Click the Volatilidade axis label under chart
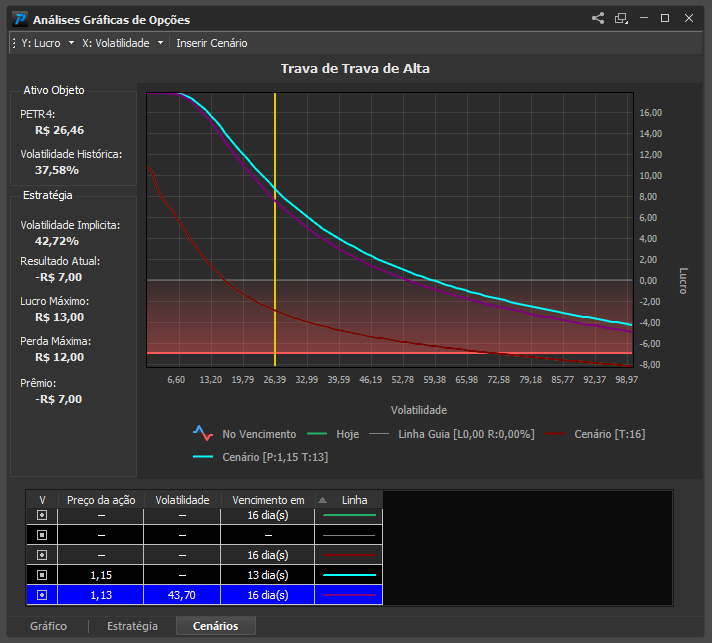Viewport: 712px width, 643px height. pos(419,410)
